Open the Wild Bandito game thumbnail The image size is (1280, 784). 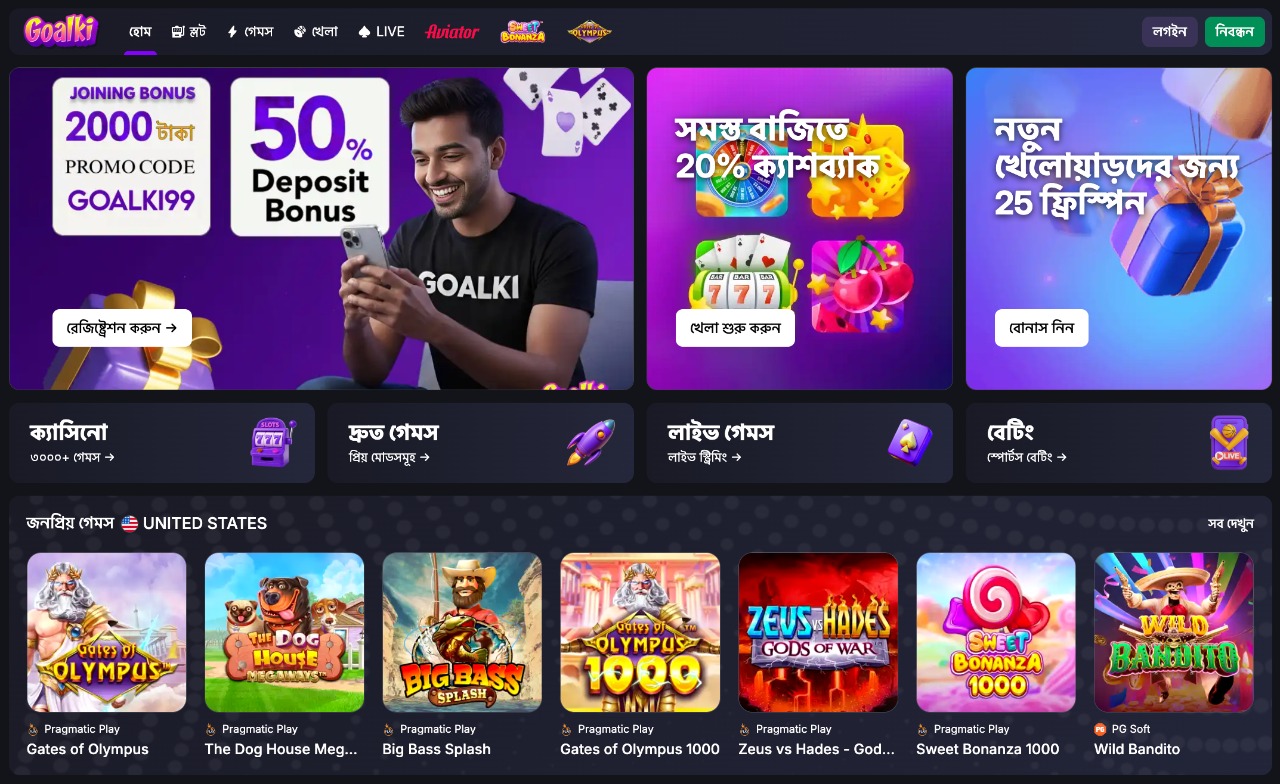[1174, 632]
